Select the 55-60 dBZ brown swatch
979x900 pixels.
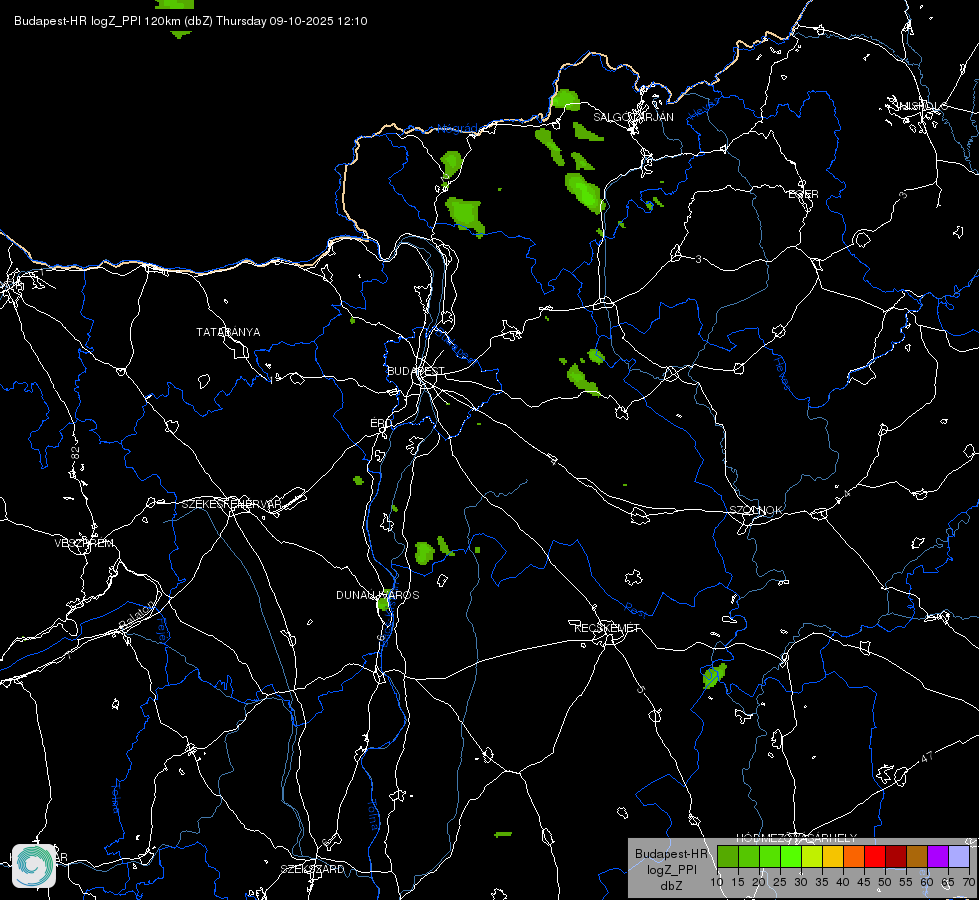pos(917,856)
